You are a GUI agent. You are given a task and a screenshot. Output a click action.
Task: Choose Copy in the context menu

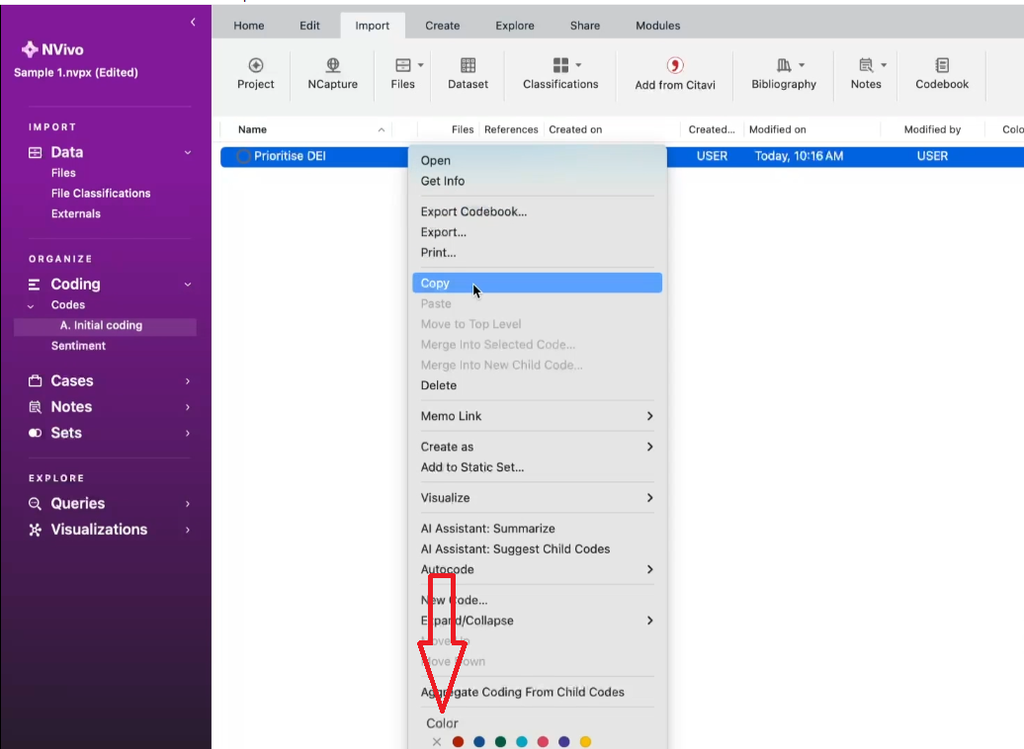point(537,283)
